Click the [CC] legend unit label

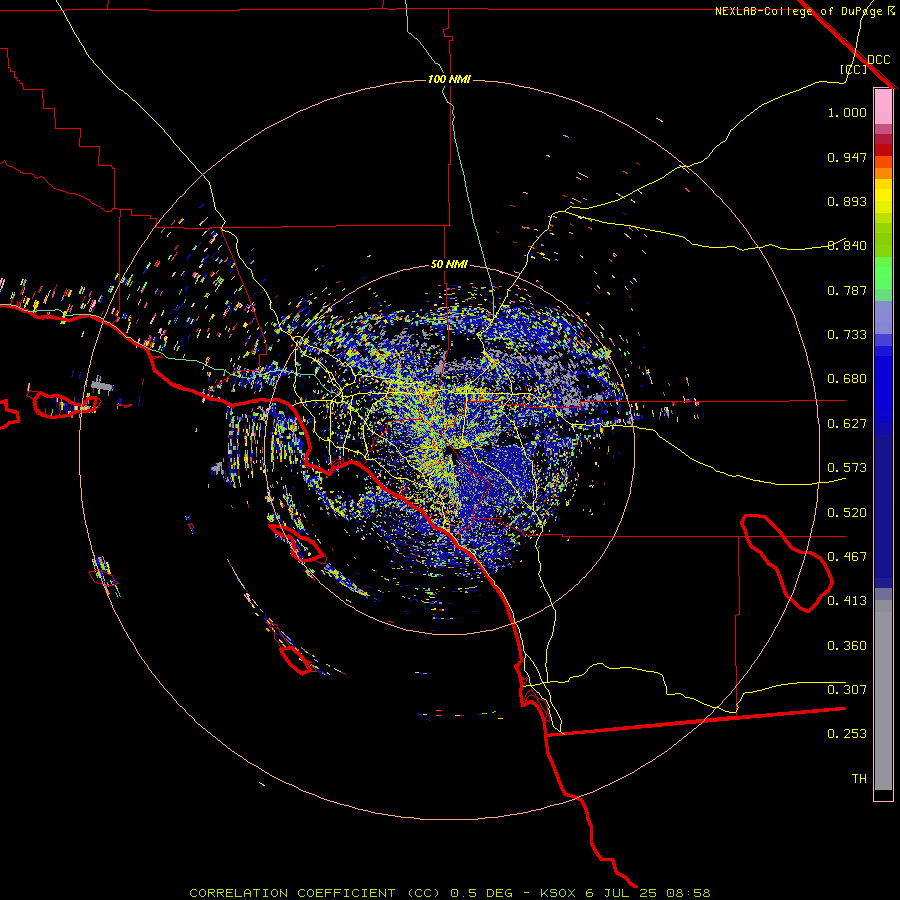853,69
